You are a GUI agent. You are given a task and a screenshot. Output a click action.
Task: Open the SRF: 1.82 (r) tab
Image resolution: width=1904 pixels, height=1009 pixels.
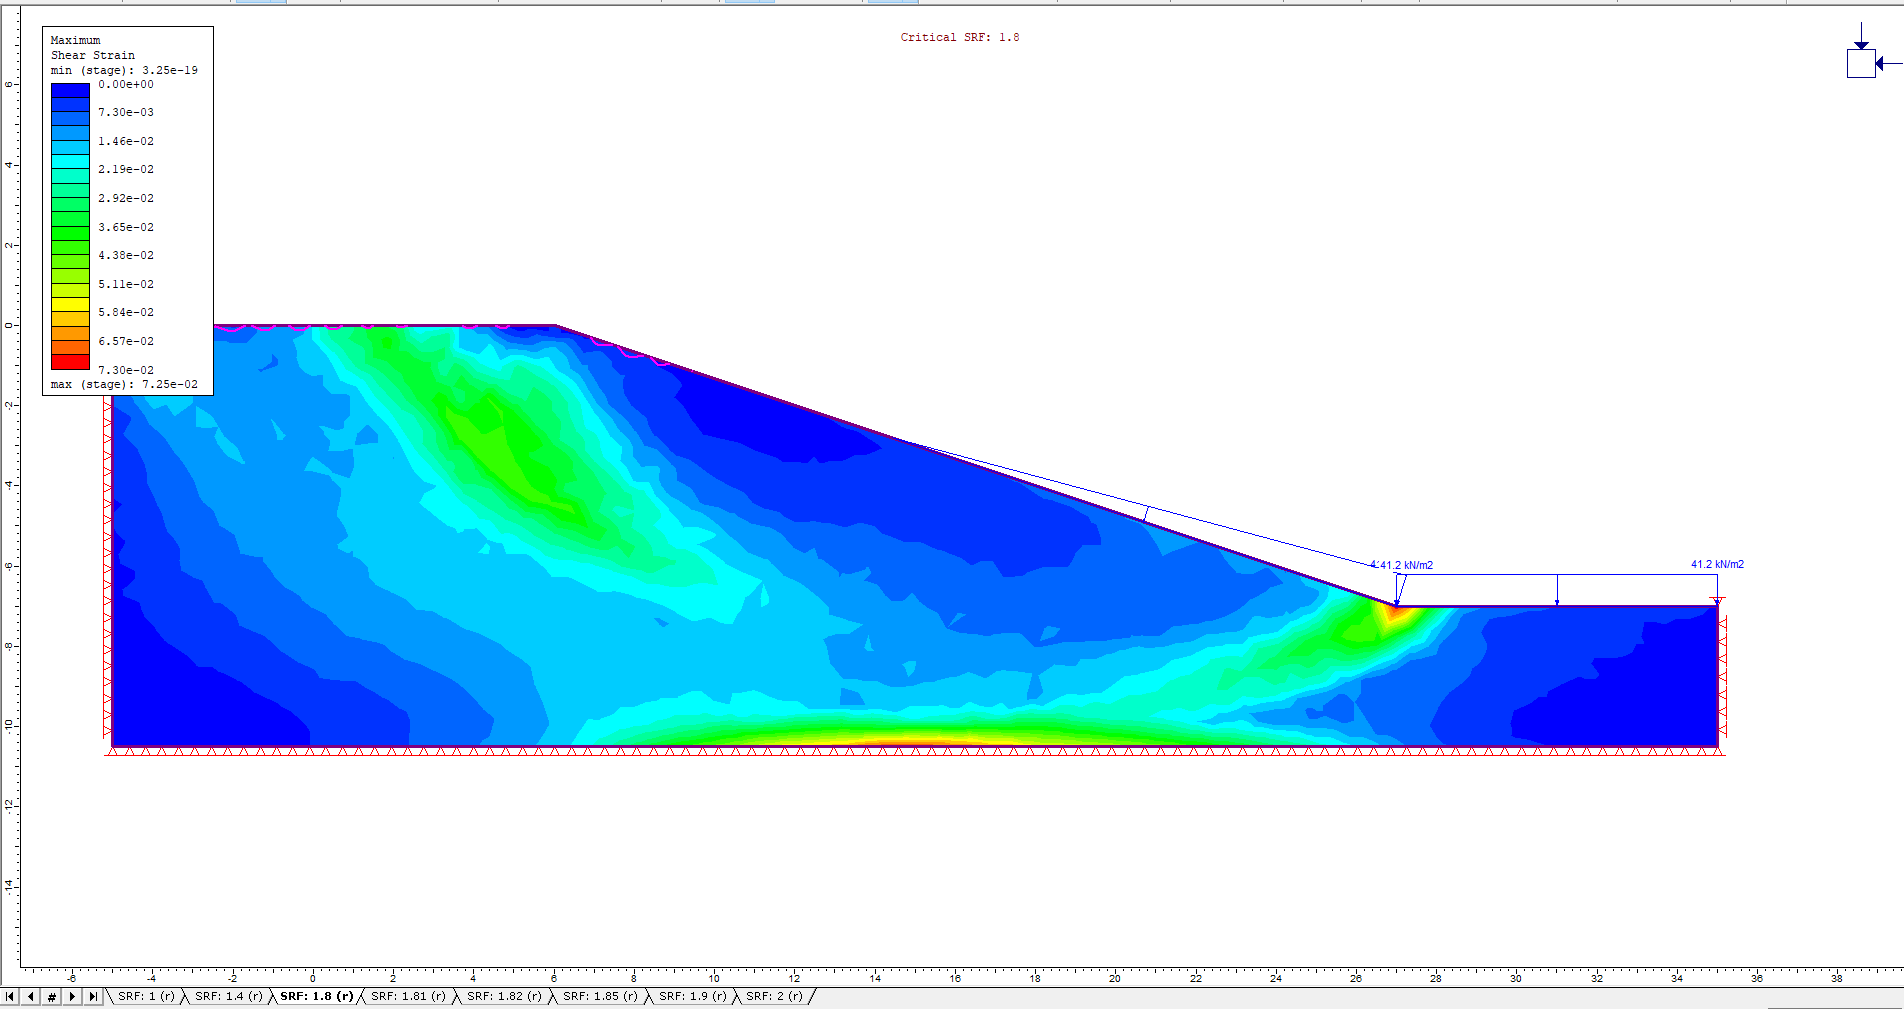(504, 996)
